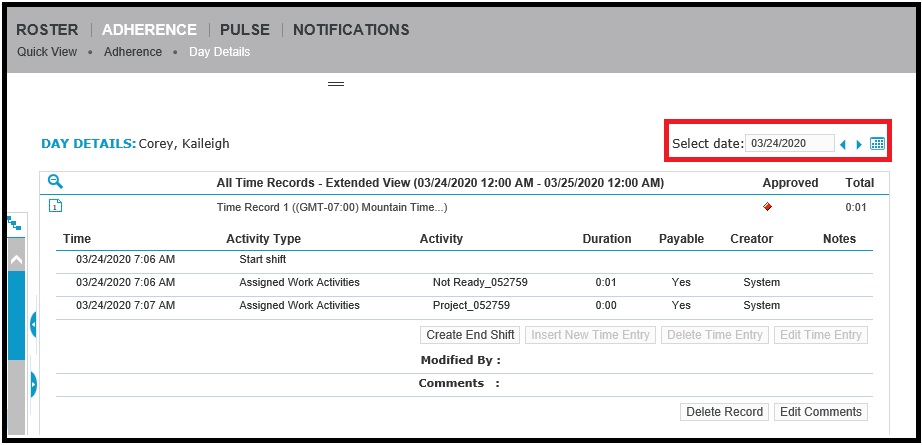Viewport: 922px width, 445px height.
Task: Go to Quick View sub-tab
Action: click(47, 52)
